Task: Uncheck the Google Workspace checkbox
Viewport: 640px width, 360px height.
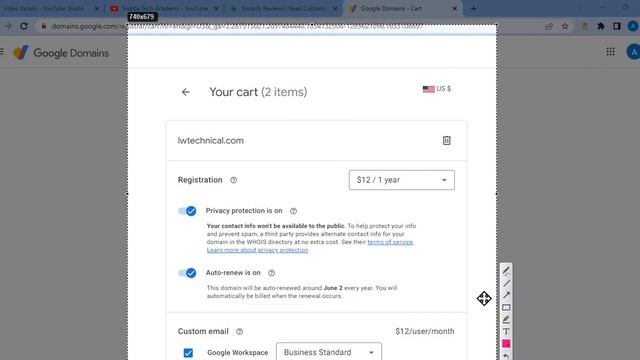Action: pos(188,353)
